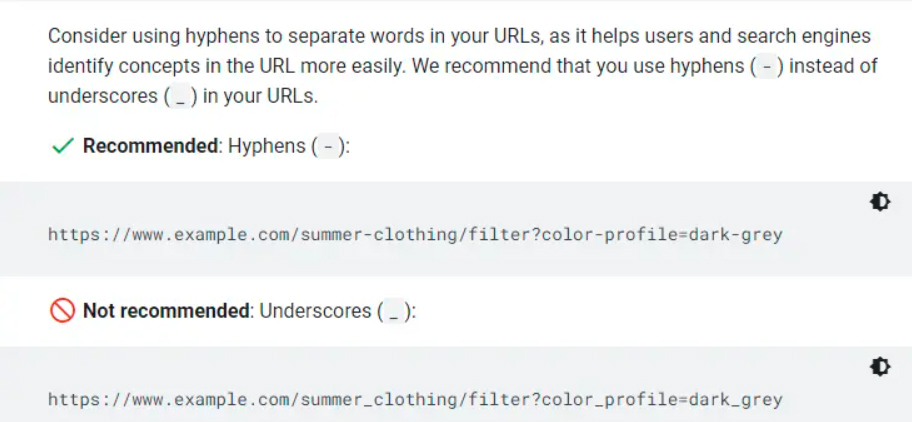The width and height of the screenshot is (912, 422).
Task: Click the inline hyphen code in the paragraph
Action: click(x=767, y=66)
